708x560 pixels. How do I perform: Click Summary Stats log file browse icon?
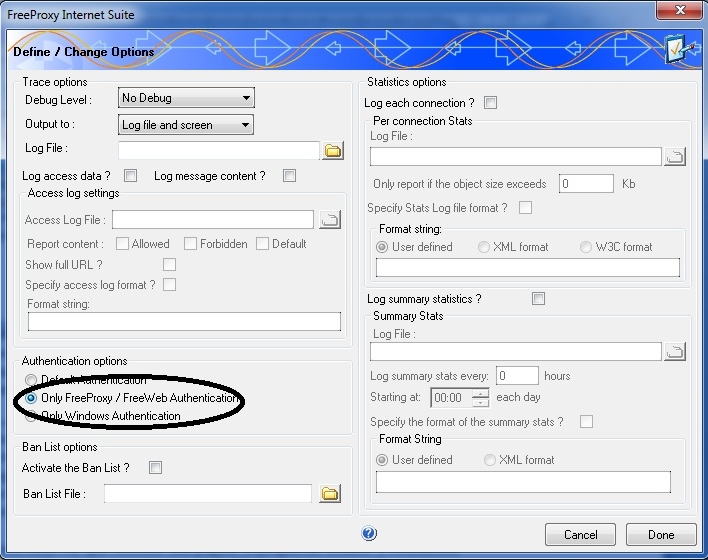click(675, 351)
